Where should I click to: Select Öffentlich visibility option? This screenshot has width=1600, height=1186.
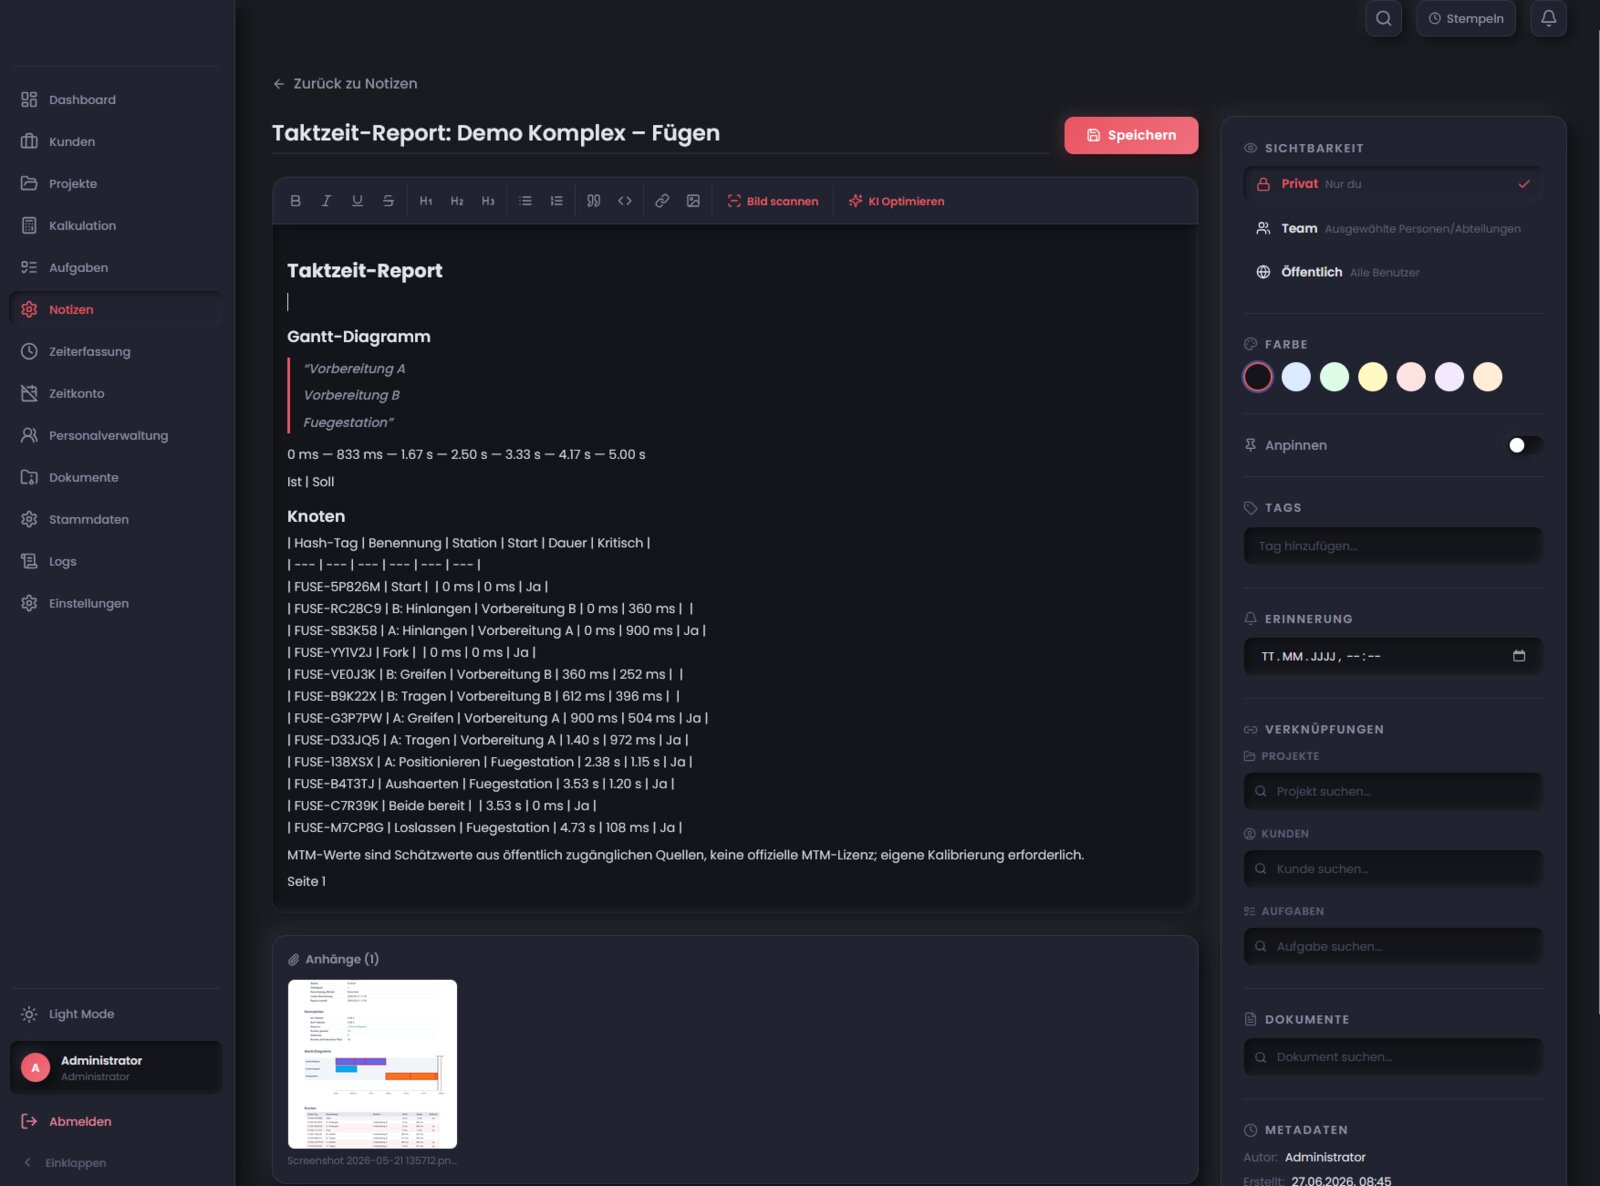[x=1393, y=272]
